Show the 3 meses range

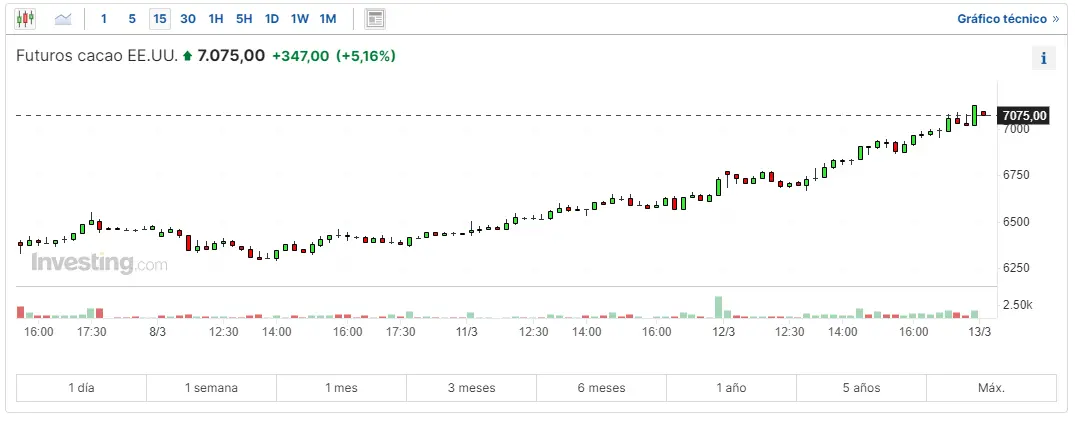point(471,388)
